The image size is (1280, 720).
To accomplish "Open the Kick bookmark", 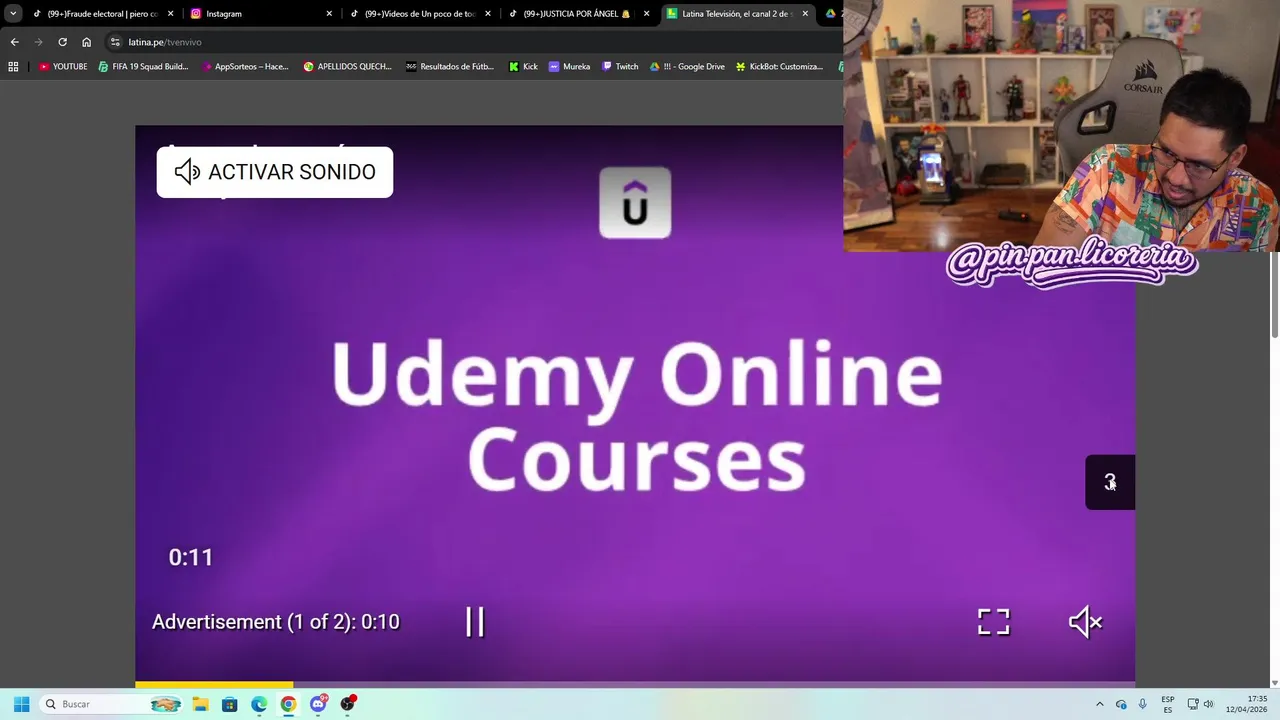I will pos(523,66).
